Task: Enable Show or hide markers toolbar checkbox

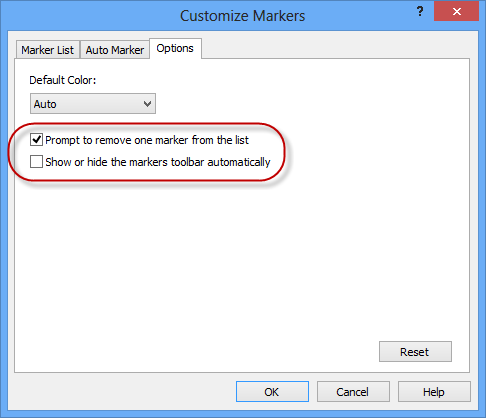Action: pos(36,162)
